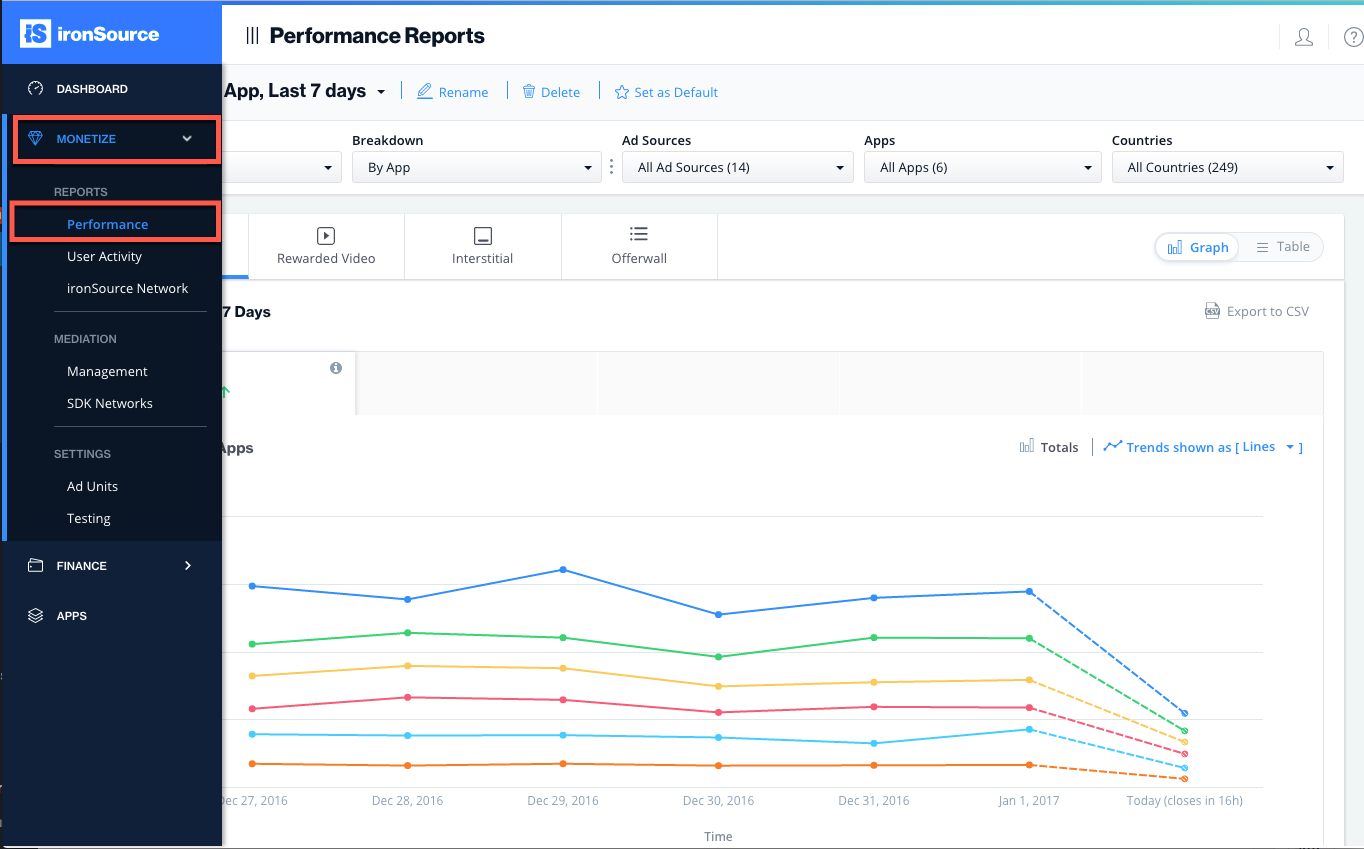Select the Offerwall tab

(639, 246)
